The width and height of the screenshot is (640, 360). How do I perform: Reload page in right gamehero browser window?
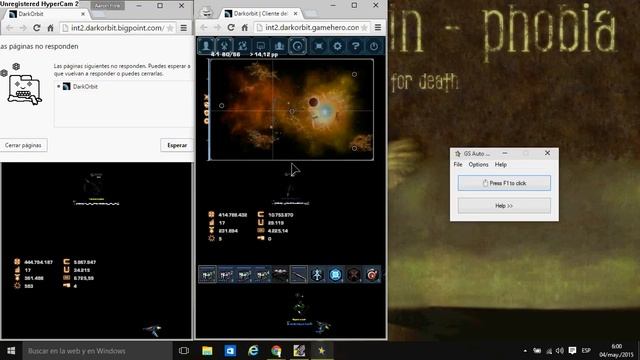231,27
